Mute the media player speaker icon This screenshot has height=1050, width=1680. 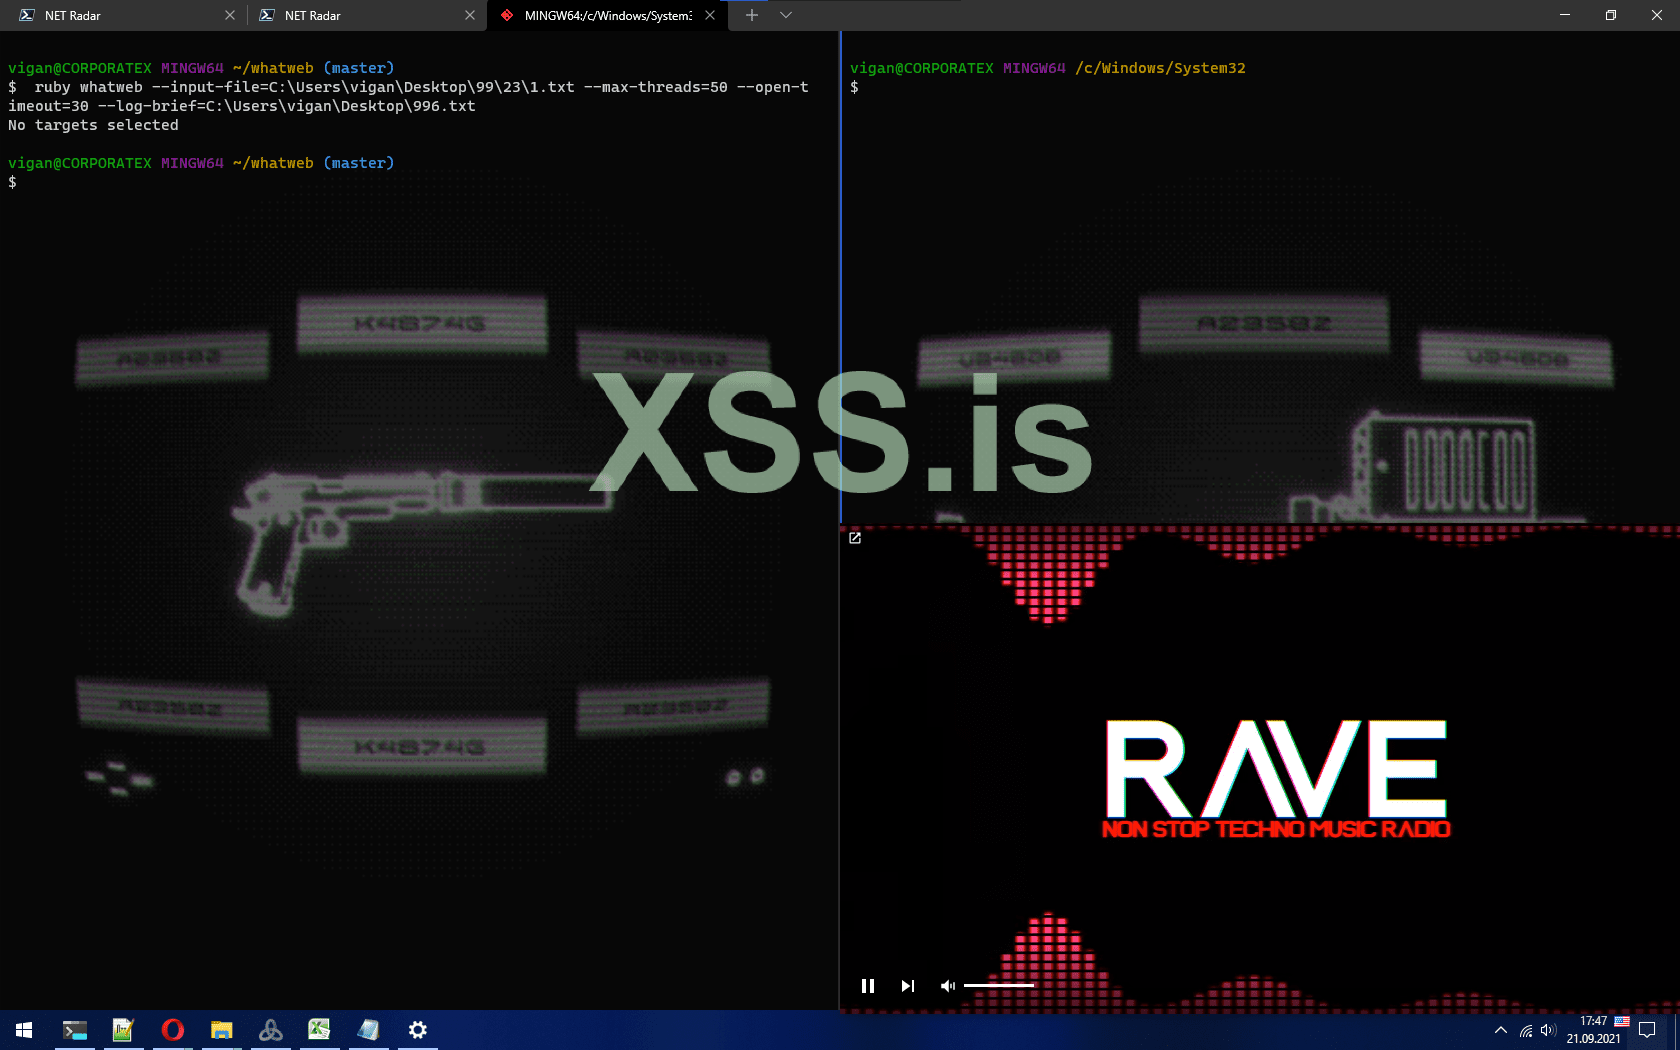pos(948,986)
